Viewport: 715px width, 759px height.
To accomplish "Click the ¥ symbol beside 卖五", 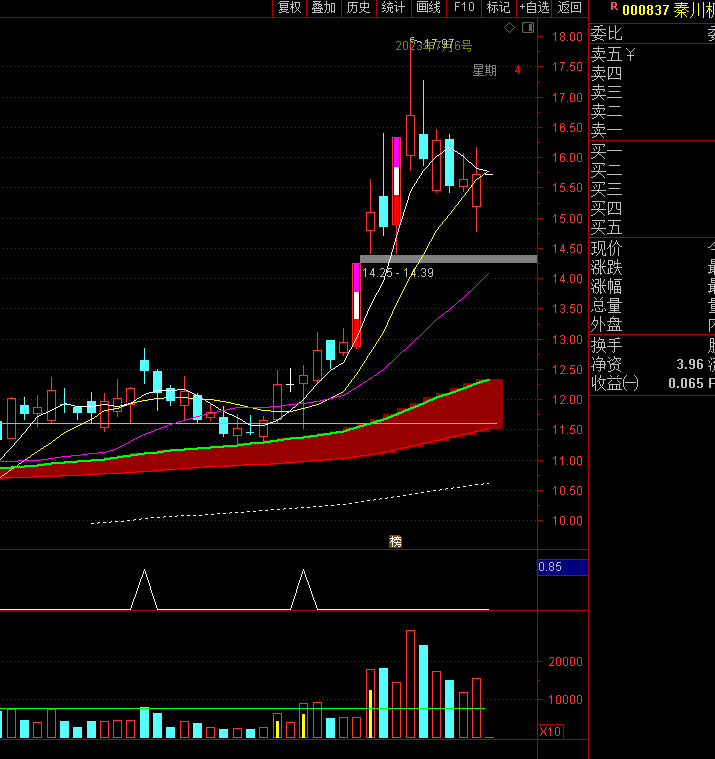I will tap(630, 54).
